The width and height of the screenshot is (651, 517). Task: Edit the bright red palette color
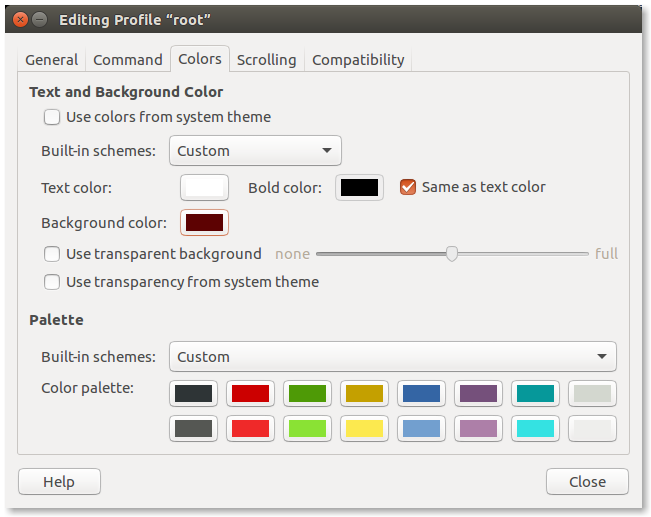[250, 428]
